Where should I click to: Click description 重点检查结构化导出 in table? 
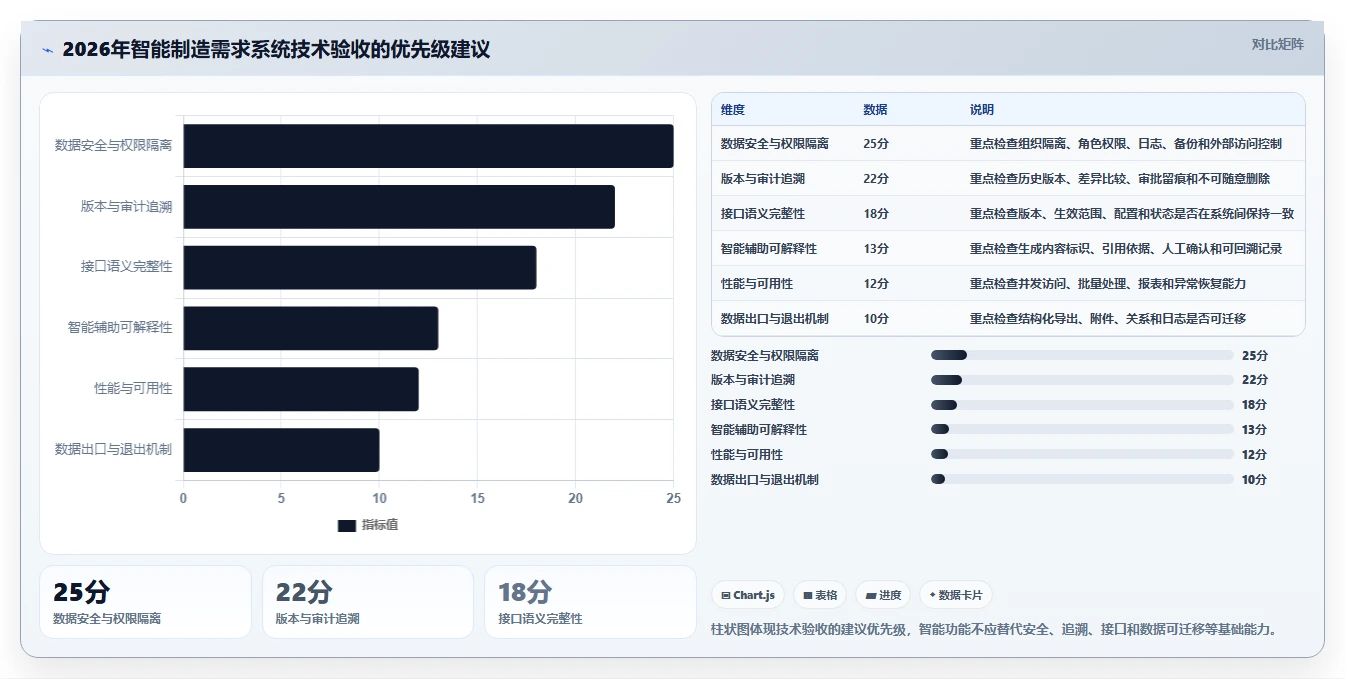pyautogui.click(x=1108, y=319)
